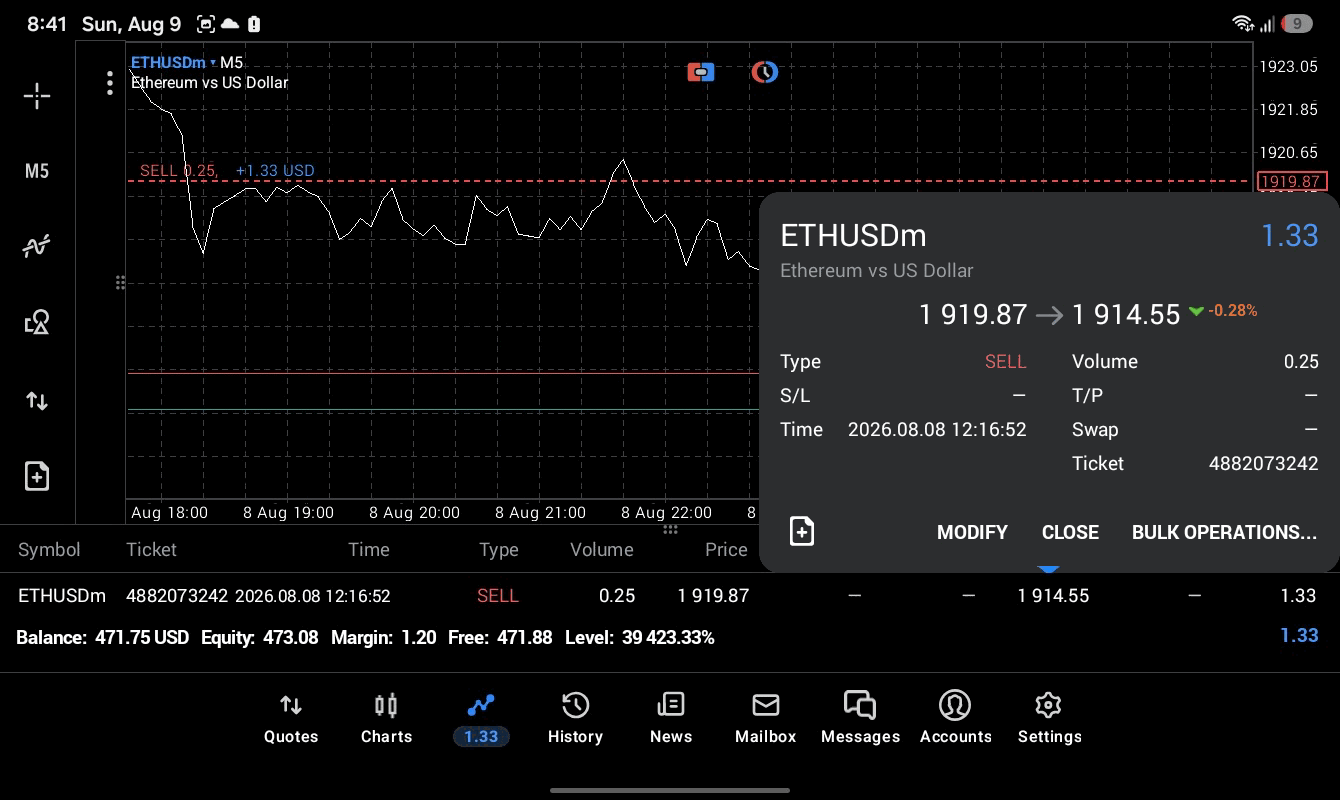
Task: Select the ETHUSDm position row symbol
Action: (62, 596)
